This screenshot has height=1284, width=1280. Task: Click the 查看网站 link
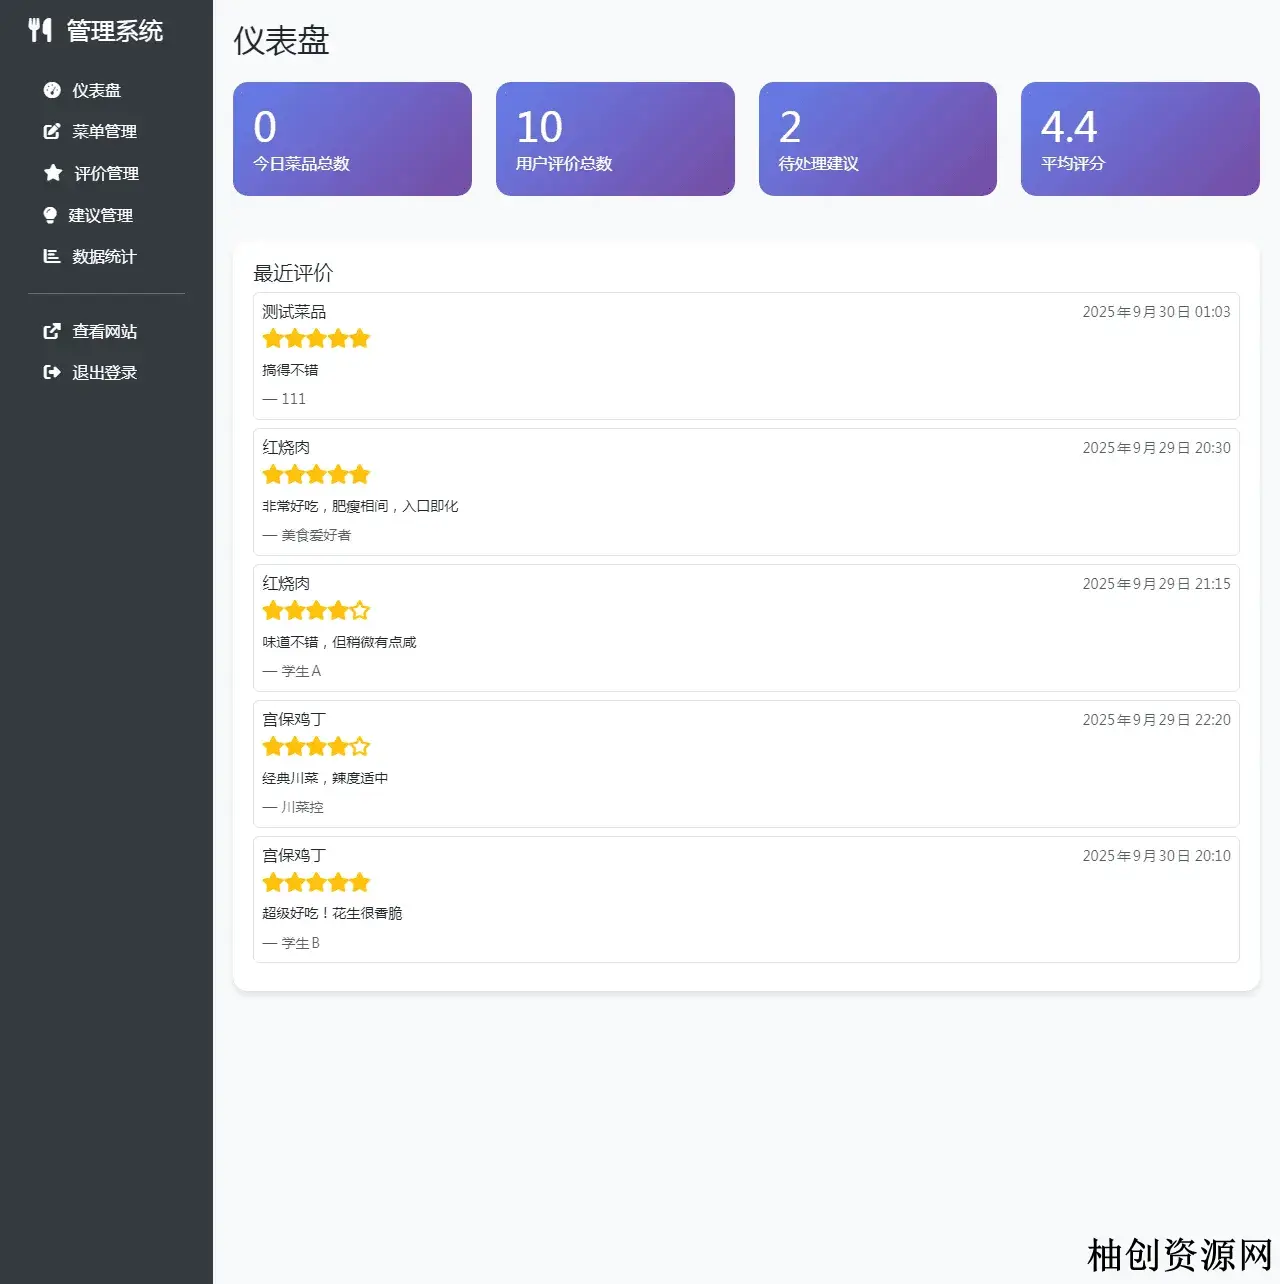point(104,331)
